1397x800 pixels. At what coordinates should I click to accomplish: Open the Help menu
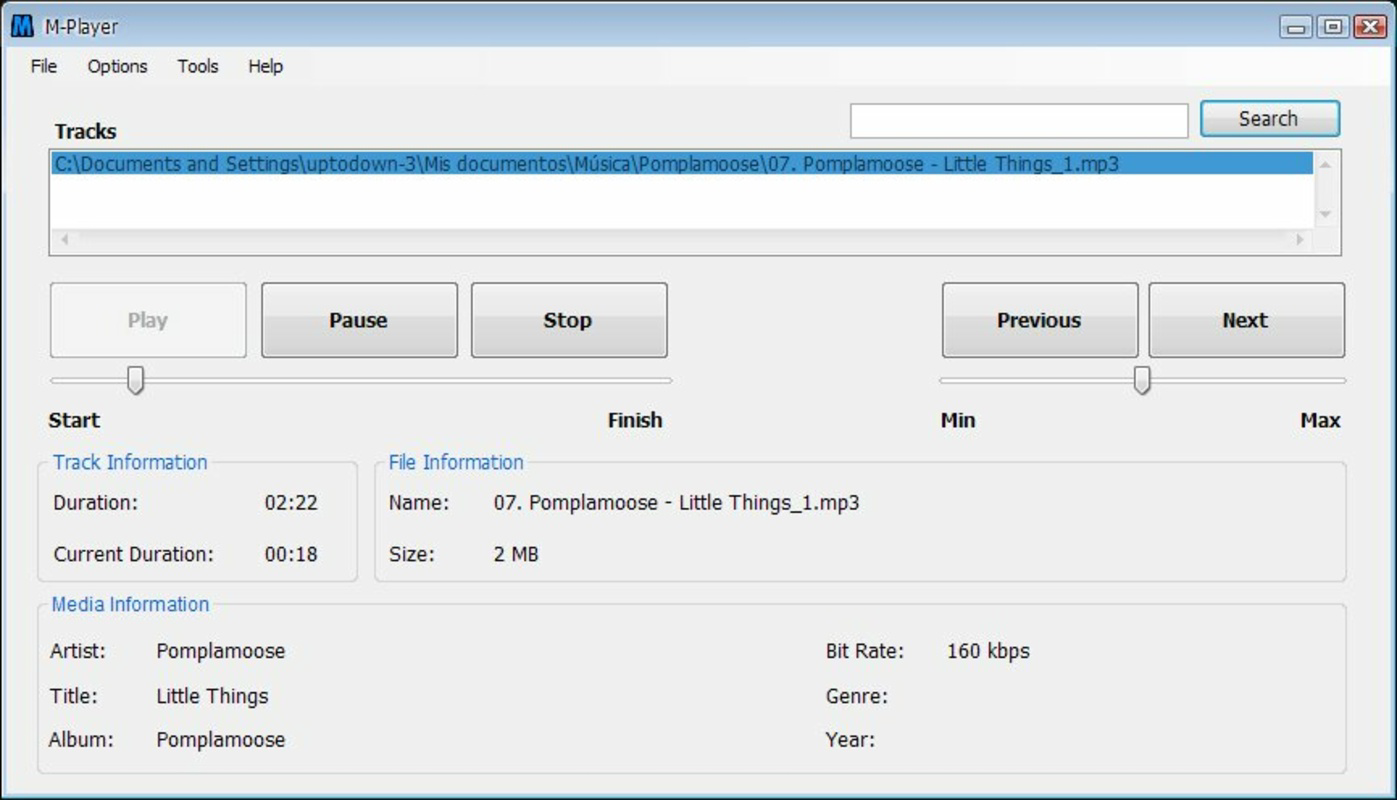coord(264,66)
